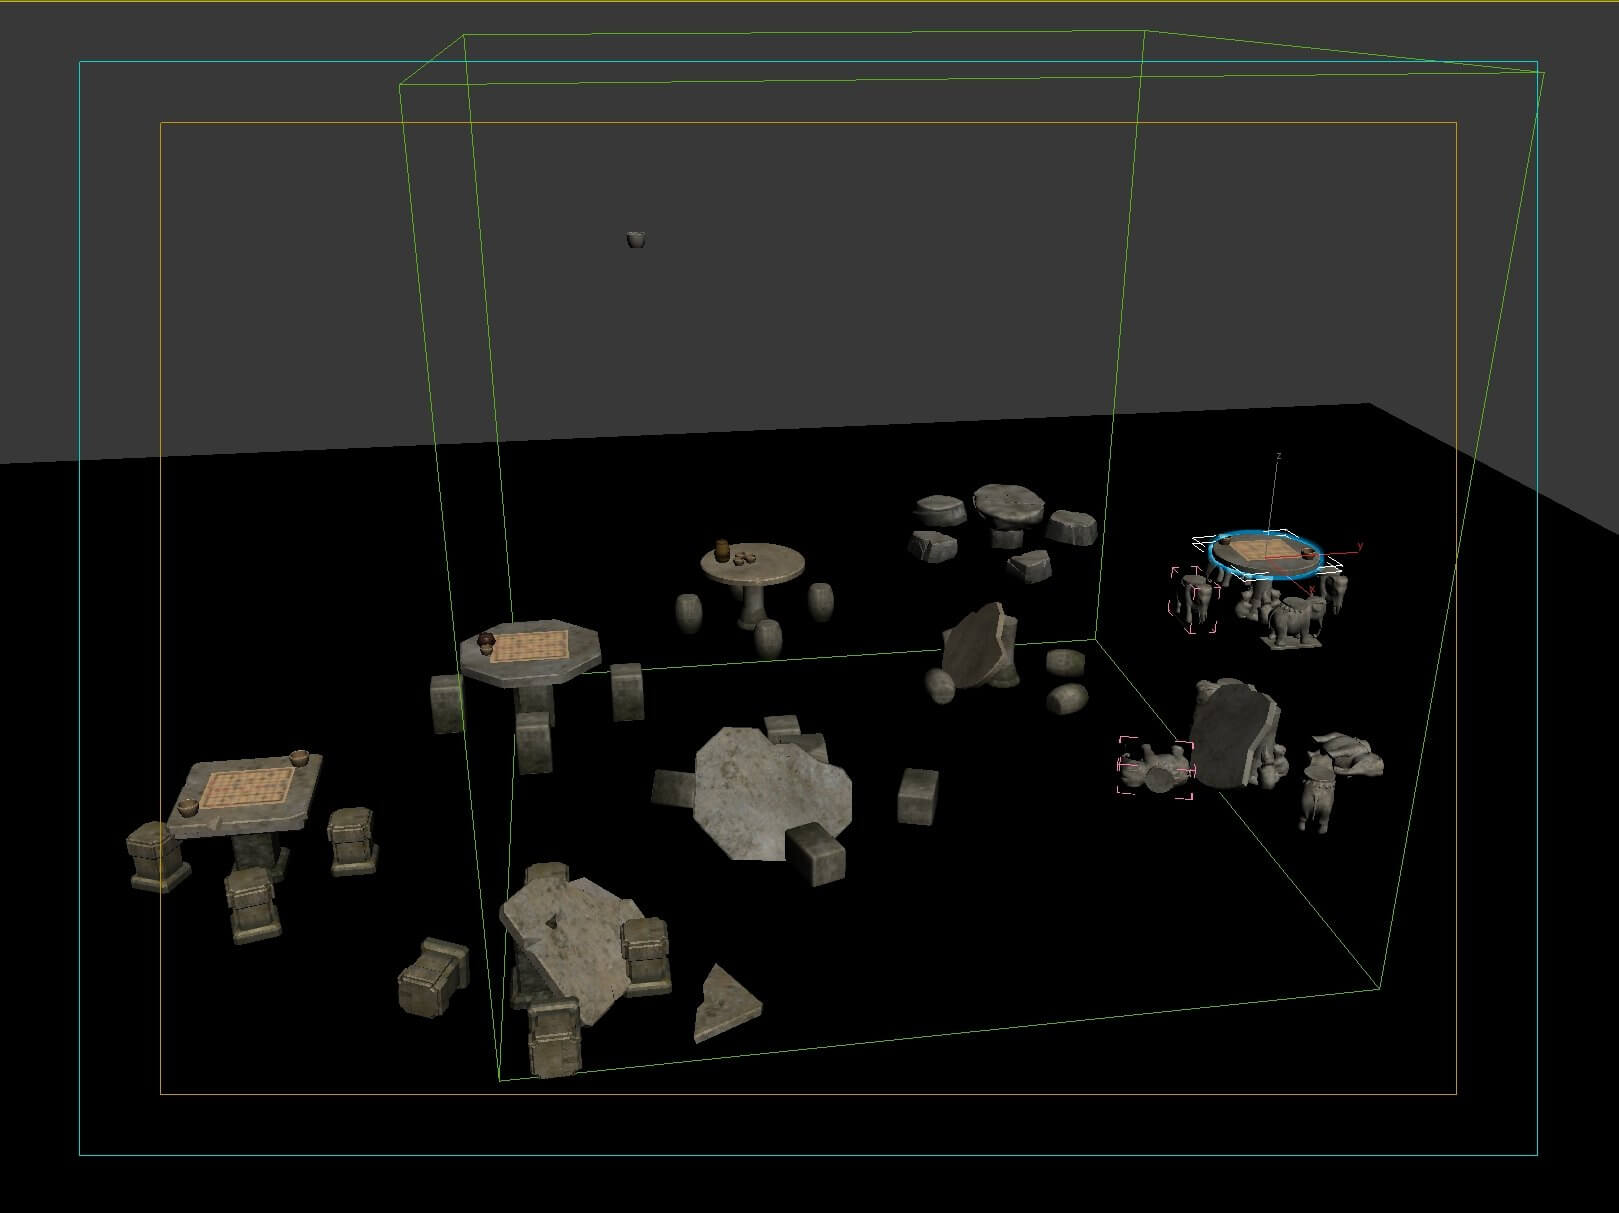Select the rough rock table at the back
This screenshot has width=1619, height=1213.
tap(1008, 504)
